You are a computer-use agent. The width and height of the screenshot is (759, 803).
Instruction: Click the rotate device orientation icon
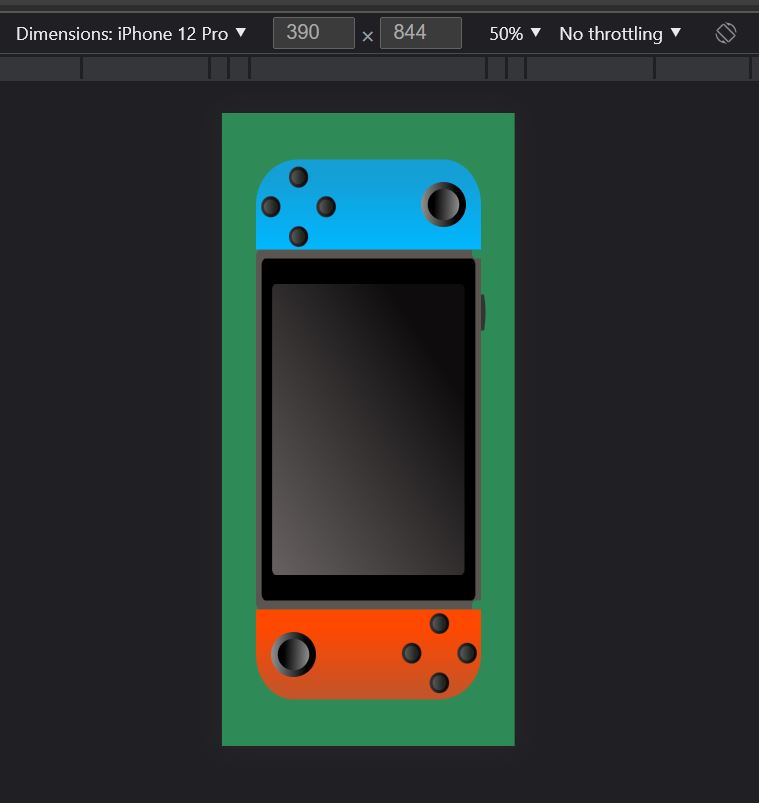pyautogui.click(x=725, y=34)
